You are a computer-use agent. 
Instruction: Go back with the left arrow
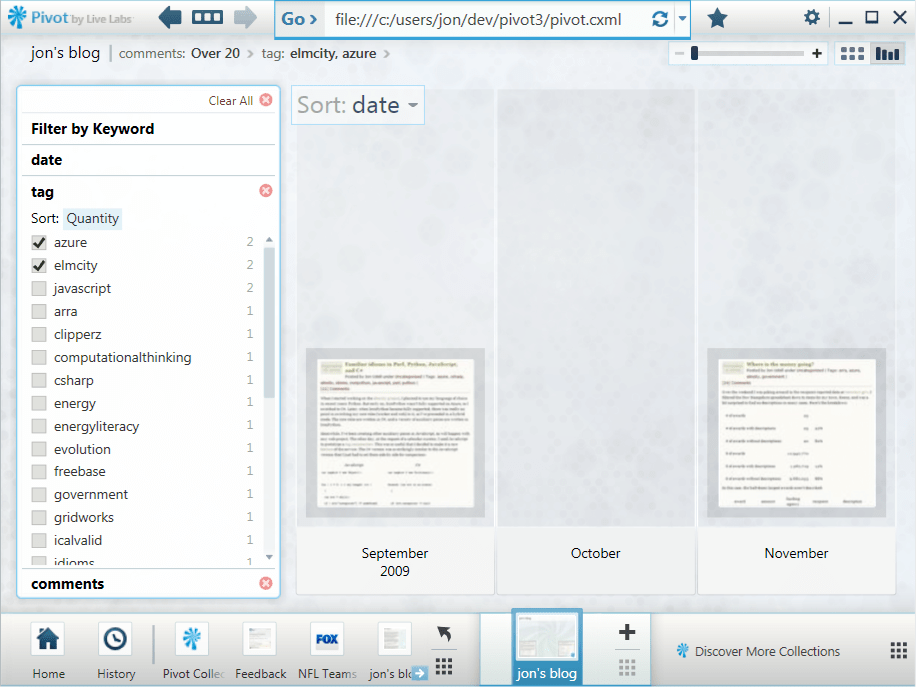coord(170,18)
